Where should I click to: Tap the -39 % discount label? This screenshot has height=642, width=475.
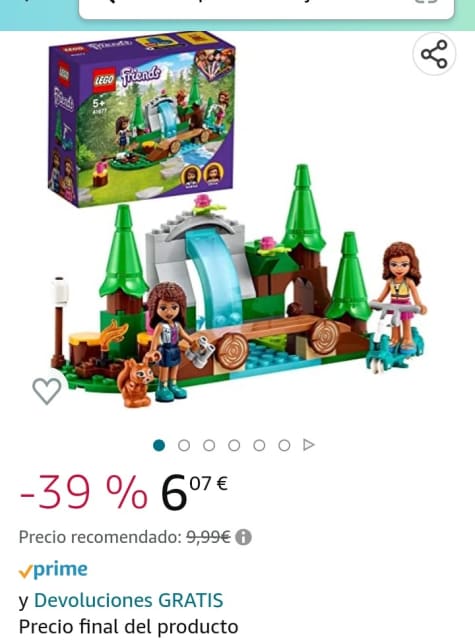click(x=83, y=493)
